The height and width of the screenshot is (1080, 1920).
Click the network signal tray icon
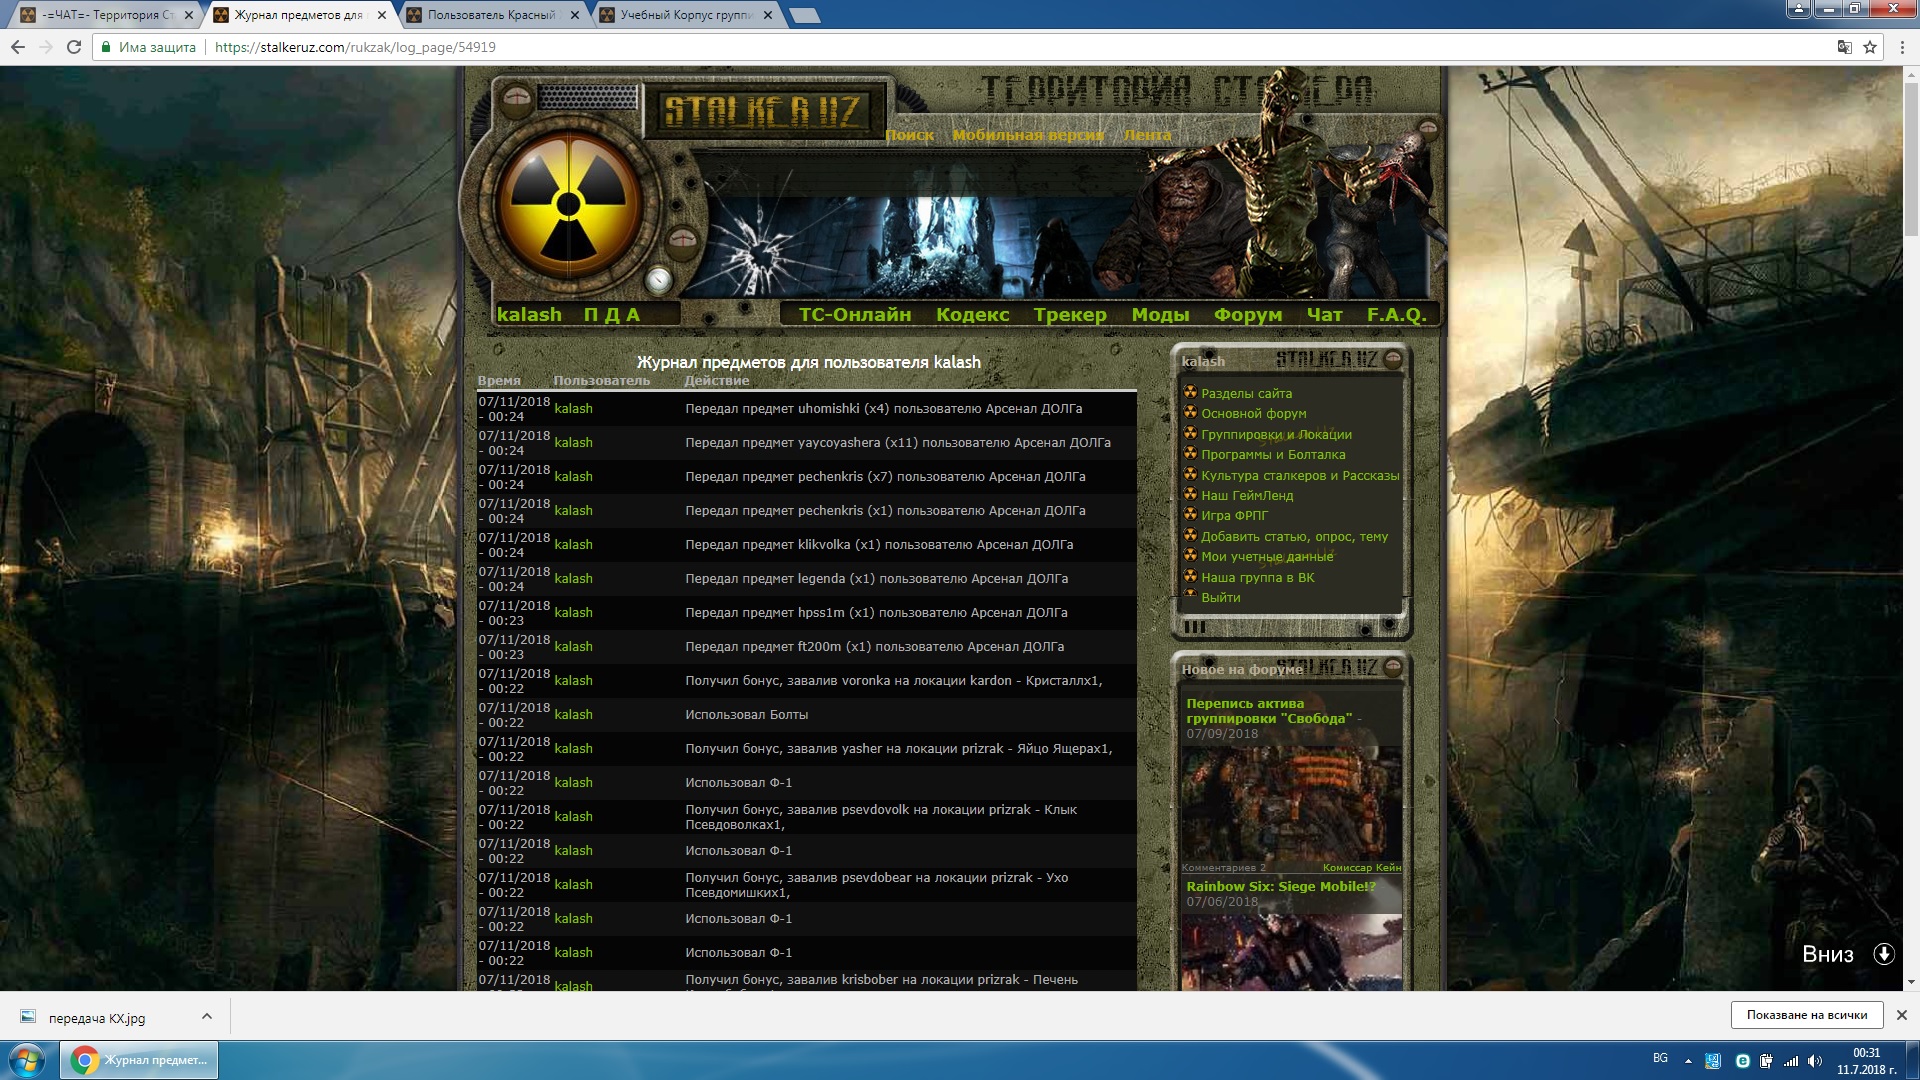click(1790, 1061)
